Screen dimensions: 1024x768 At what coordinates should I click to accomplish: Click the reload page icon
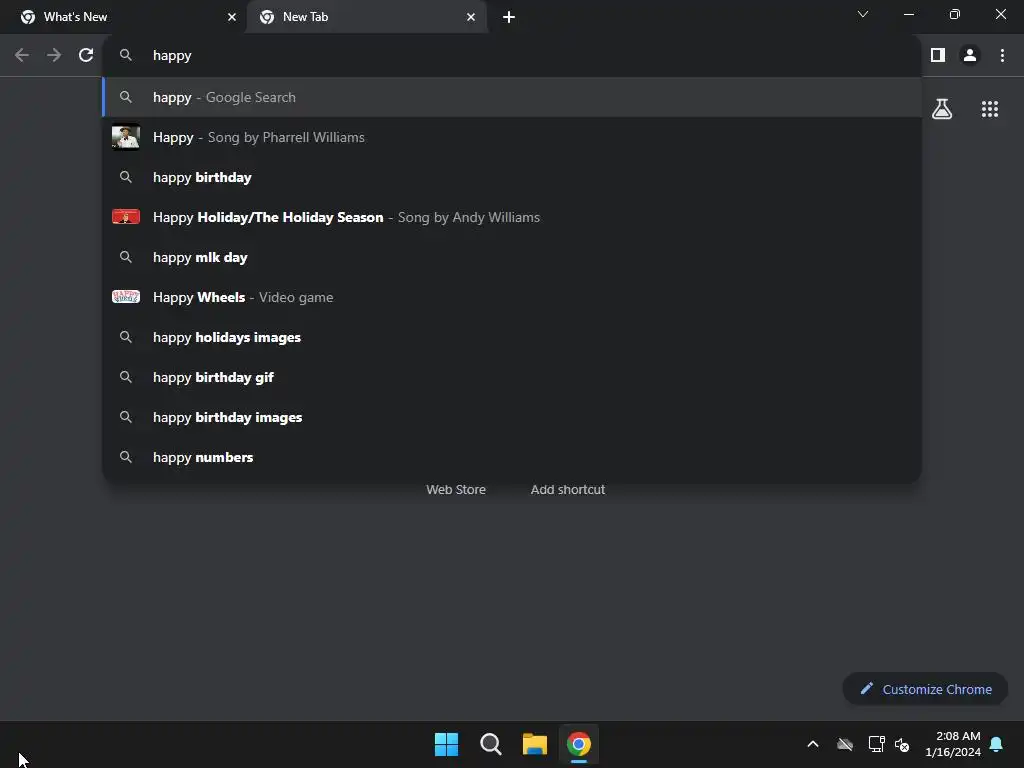point(86,56)
